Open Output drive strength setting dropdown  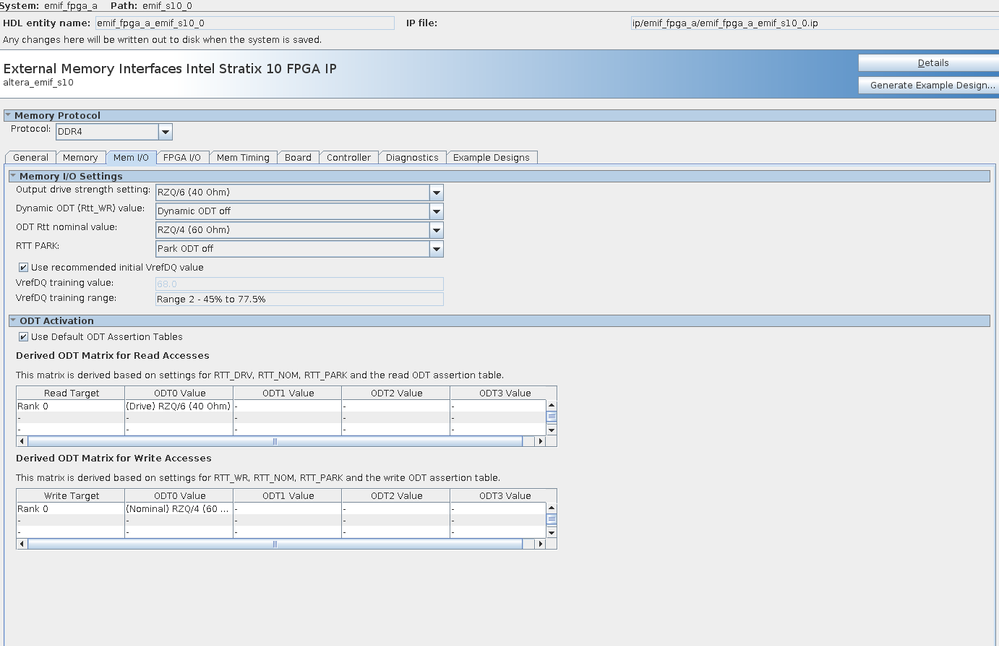click(x=436, y=192)
